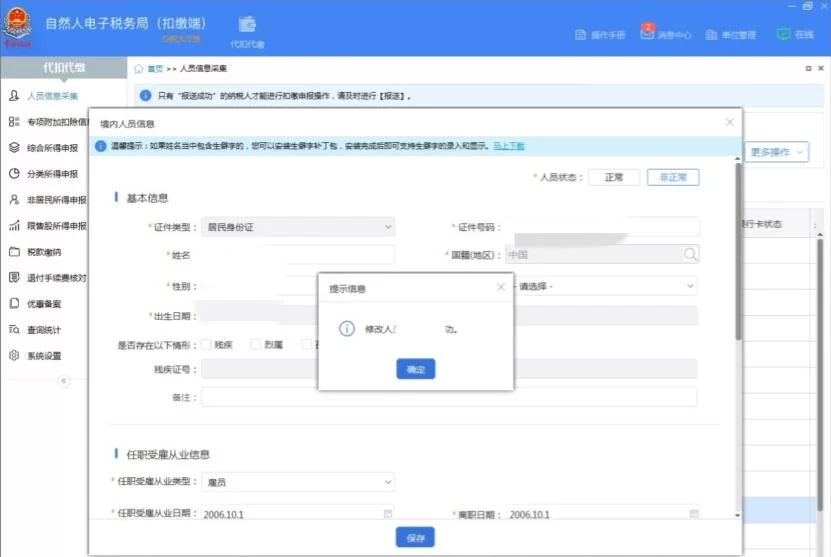Click the search icon in 国籍(地区) field

690,255
